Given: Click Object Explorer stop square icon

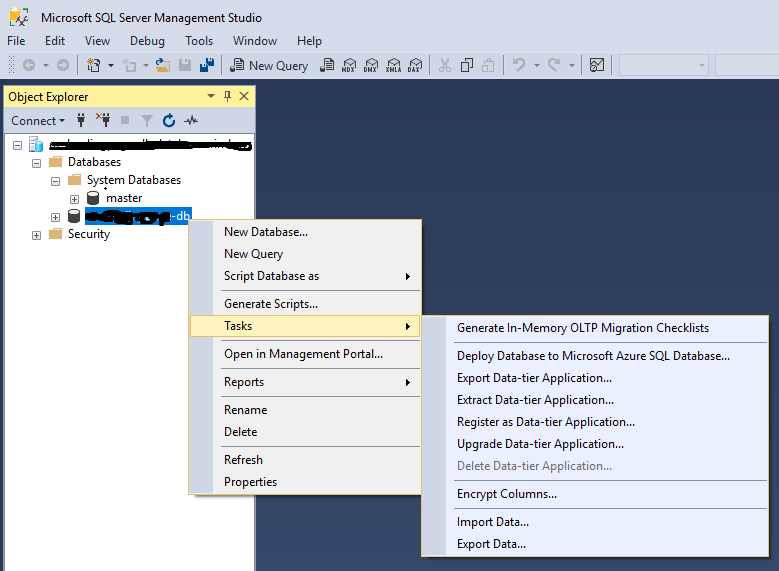Looking at the screenshot, I should 125,120.
